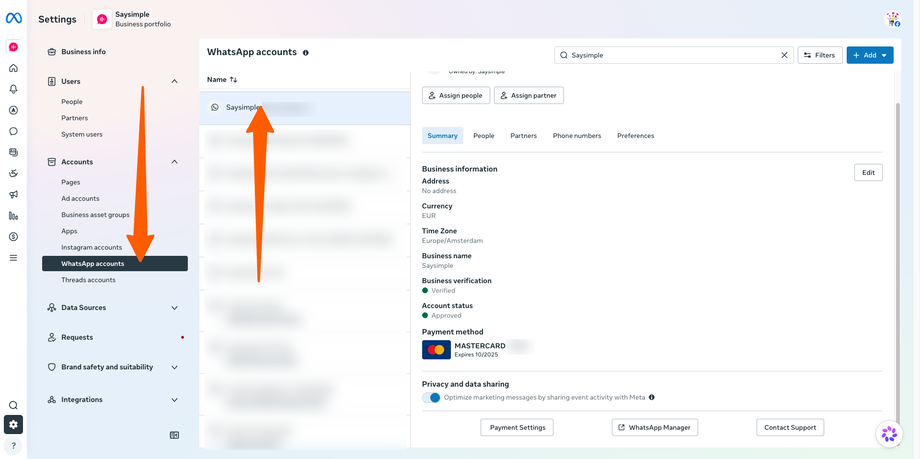Open the Billing dollar sign icon

click(13, 237)
